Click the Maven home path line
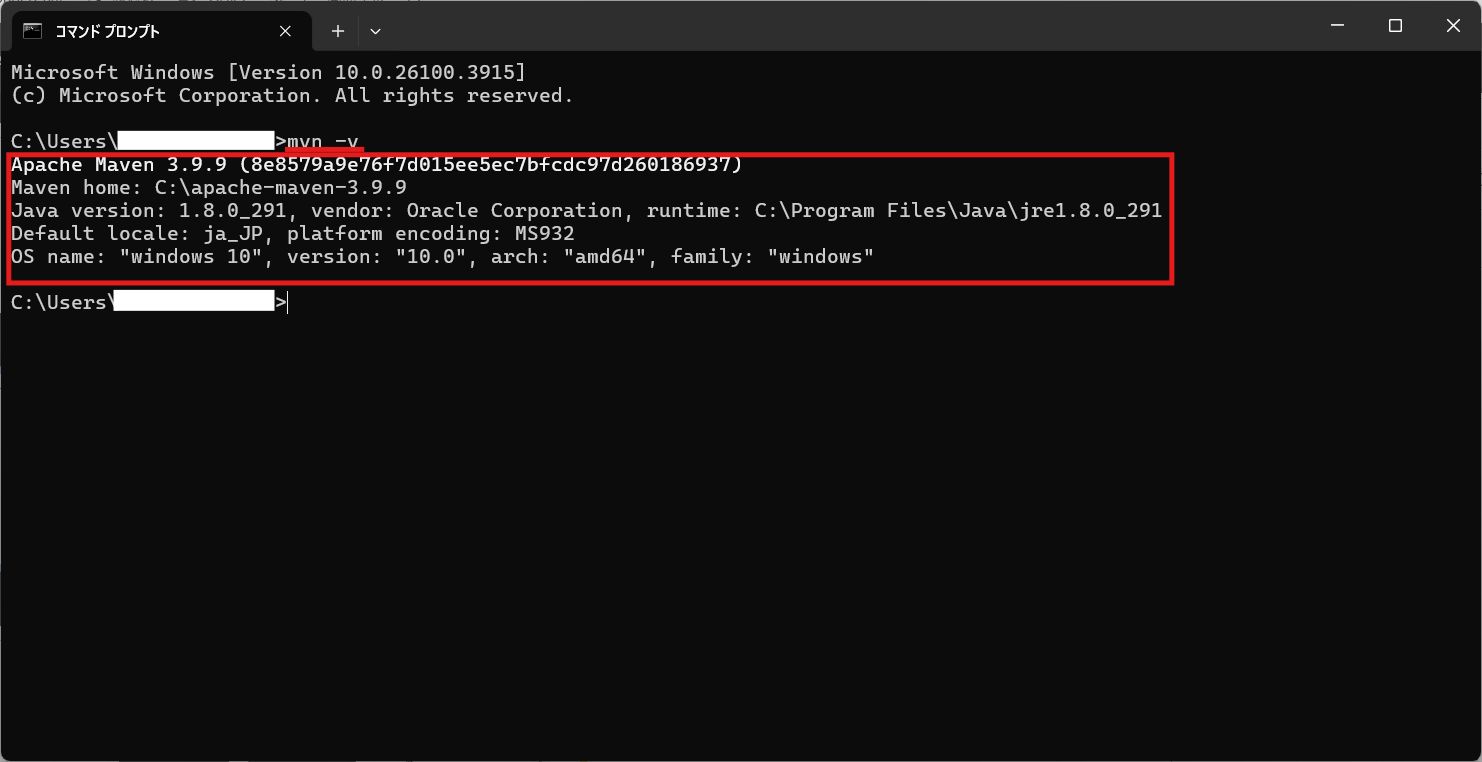This screenshot has height=762, width=1482. point(209,187)
